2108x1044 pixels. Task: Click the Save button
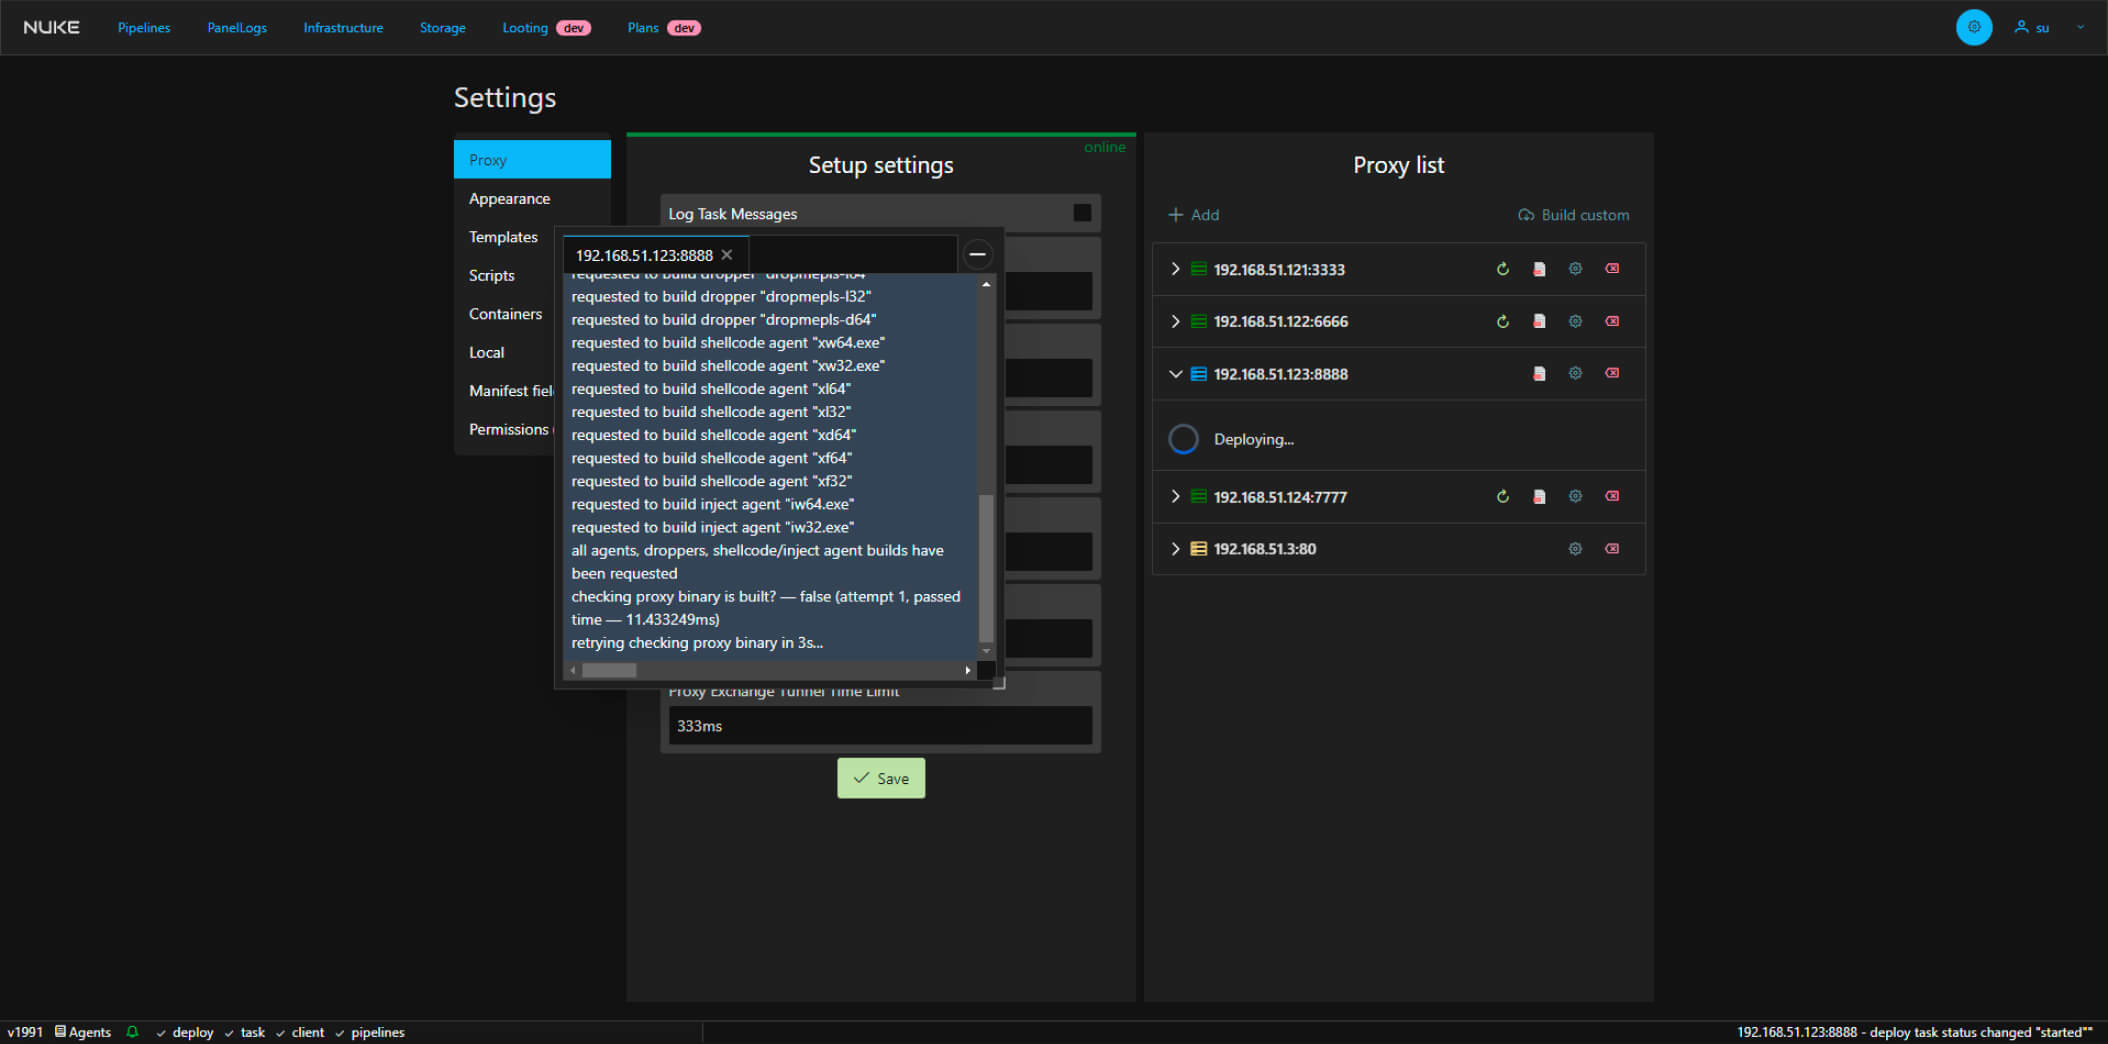click(x=881, y=778)
